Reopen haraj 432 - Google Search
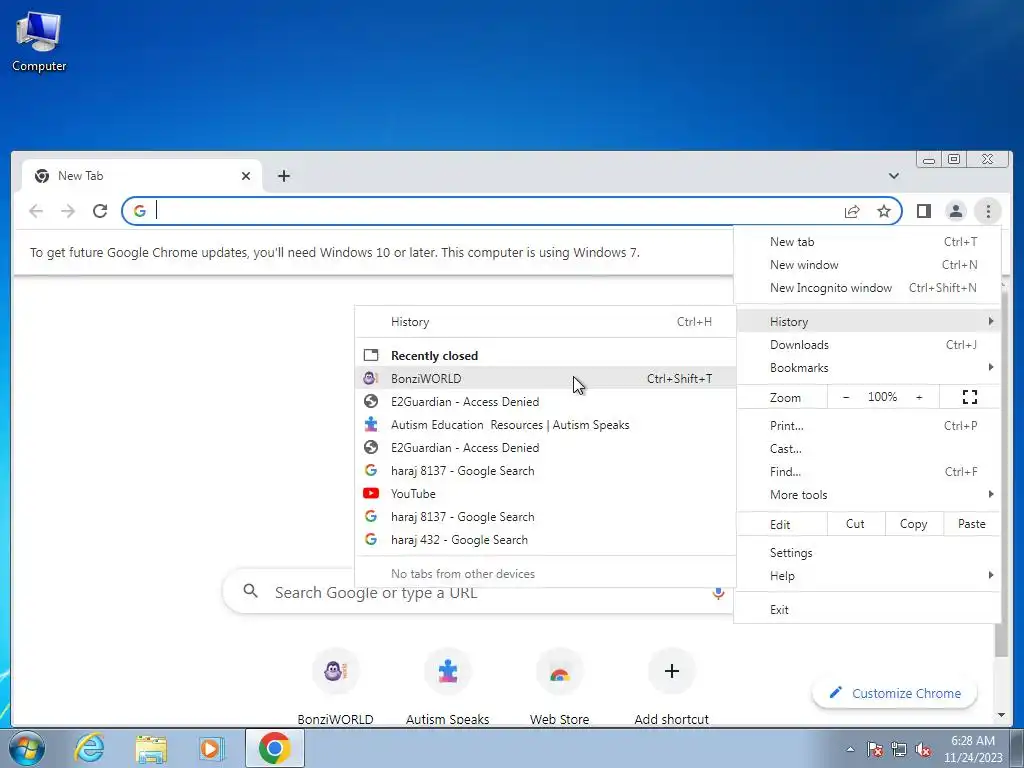The width and height of the screenshot is (1024, 768). pyautogui.click(x=545, y=540)
